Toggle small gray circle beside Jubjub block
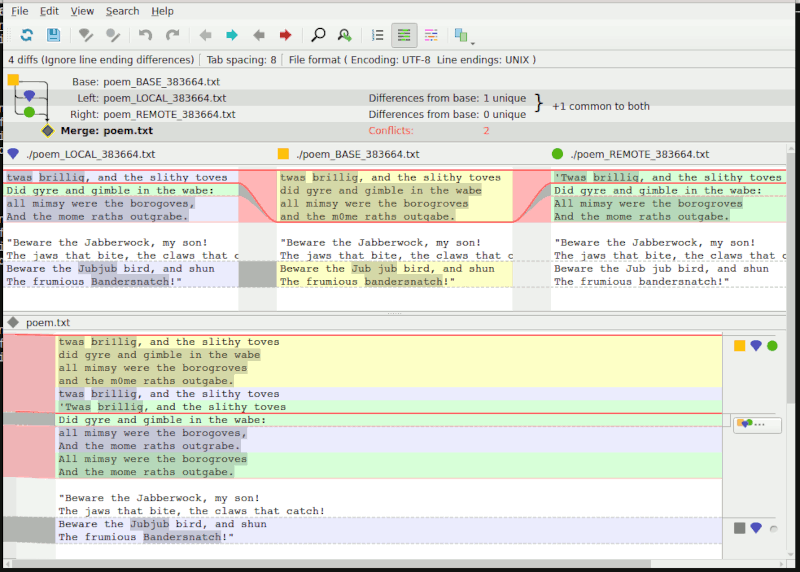800x572 pixels. [x=773, y=529]
